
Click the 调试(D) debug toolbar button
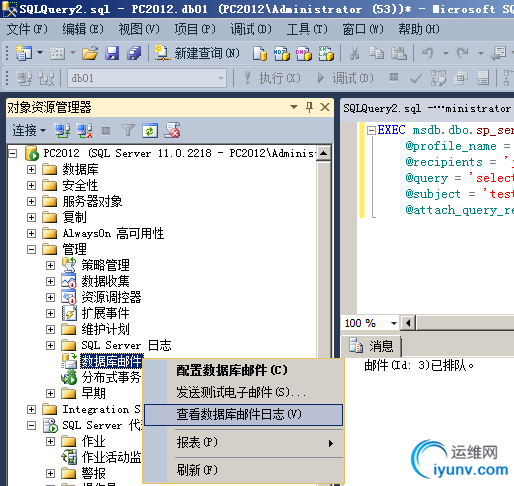click(345, 78)
